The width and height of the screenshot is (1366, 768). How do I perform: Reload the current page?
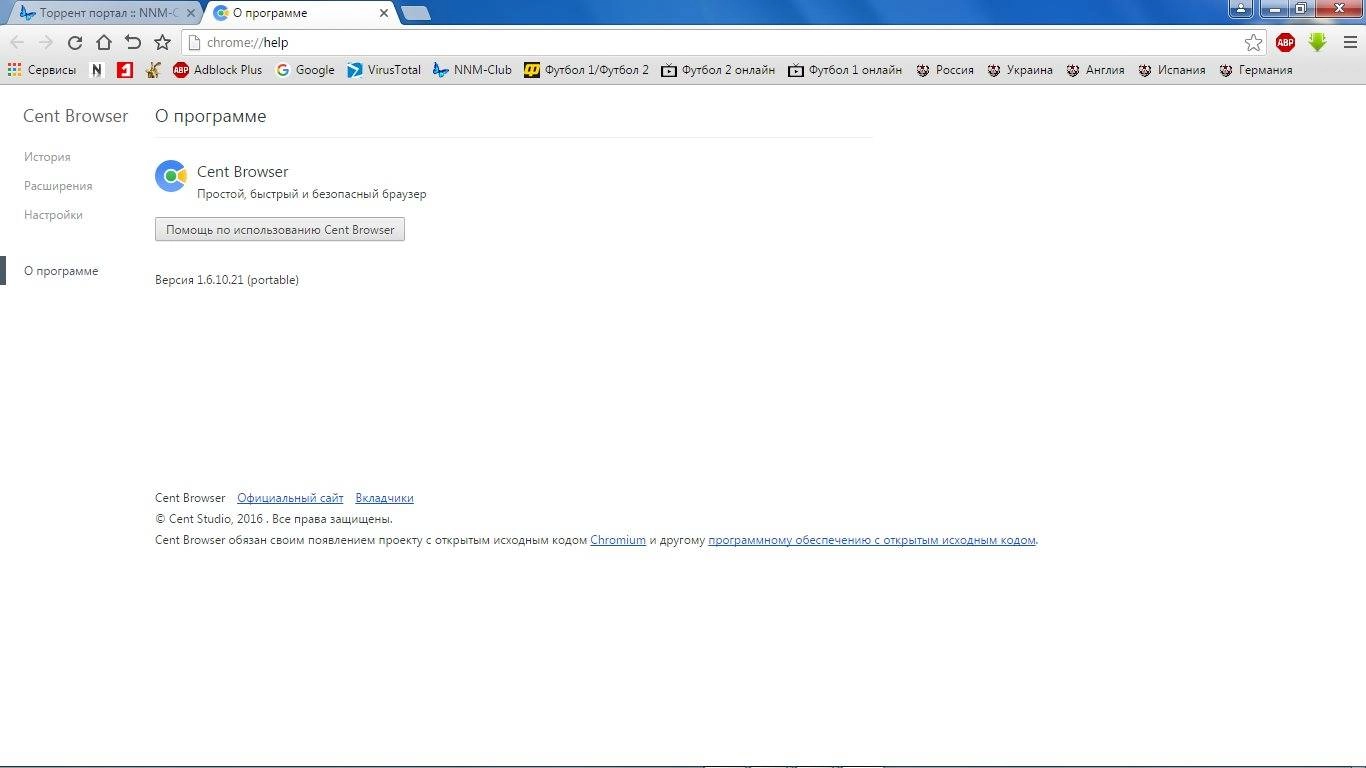(74, 42)
